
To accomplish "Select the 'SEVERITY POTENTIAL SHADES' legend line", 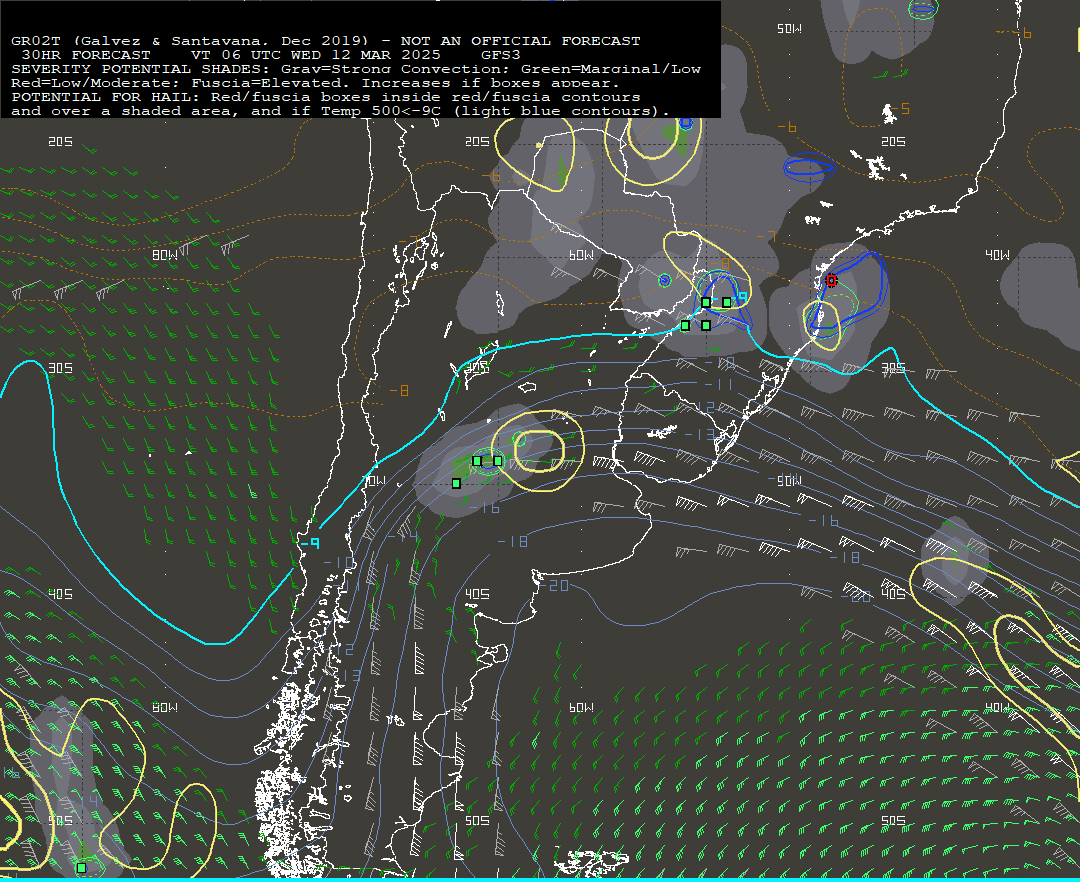I will pos(356,69).
